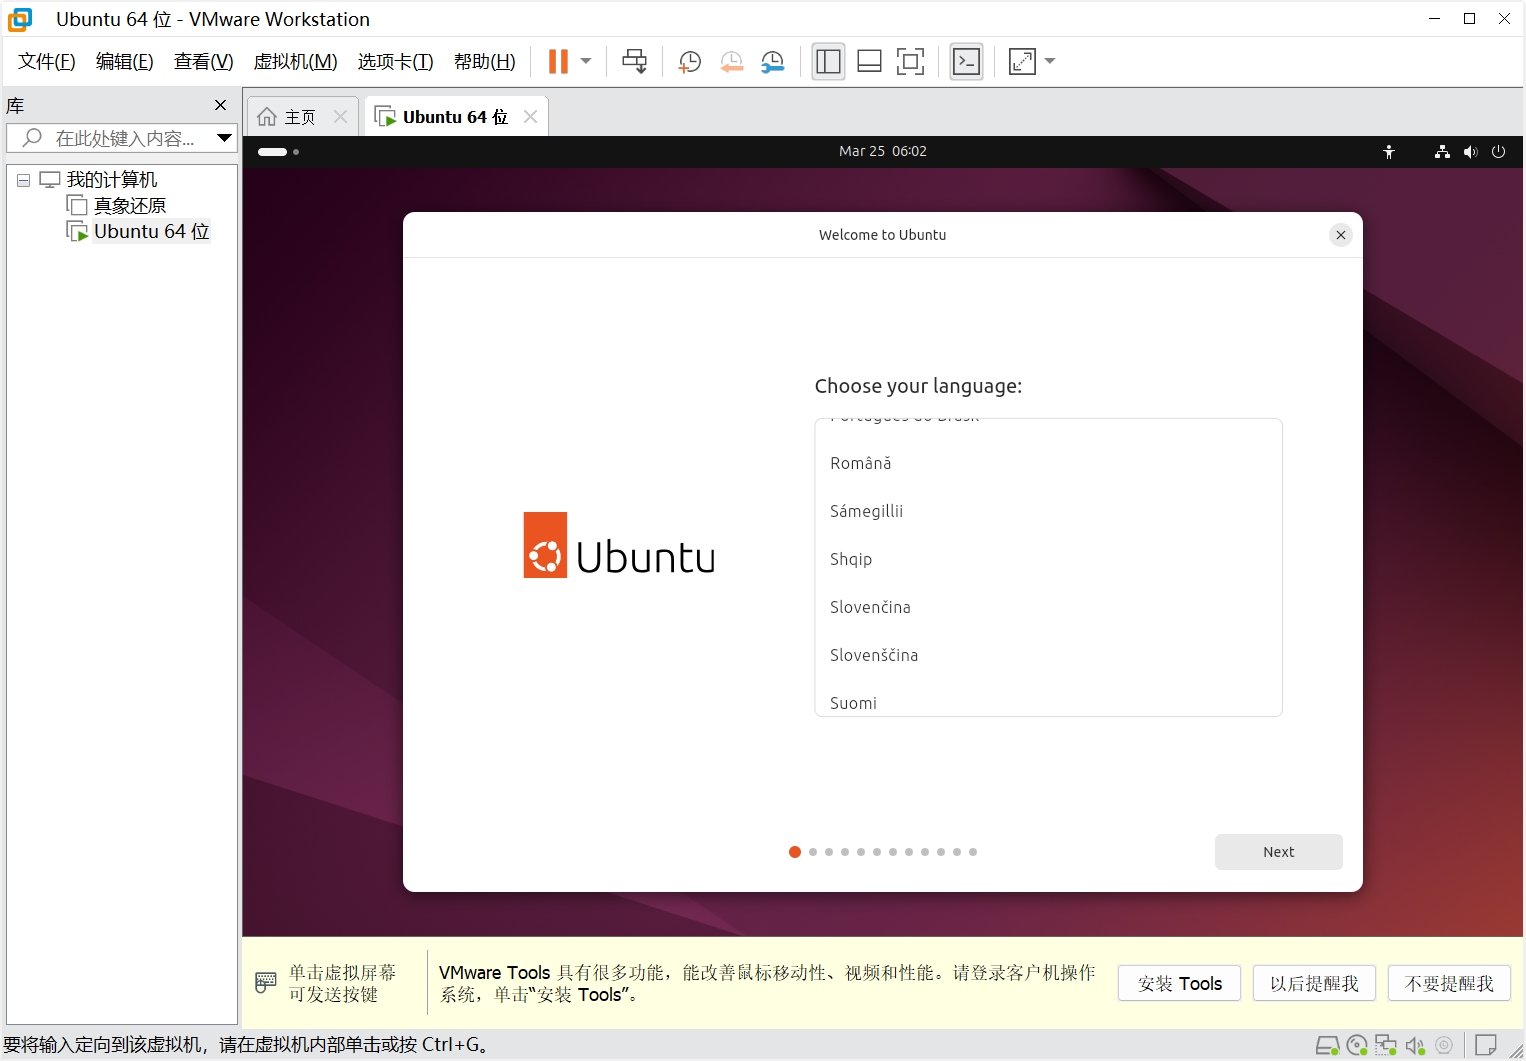Select Slovenščina language

point(1048,655)
